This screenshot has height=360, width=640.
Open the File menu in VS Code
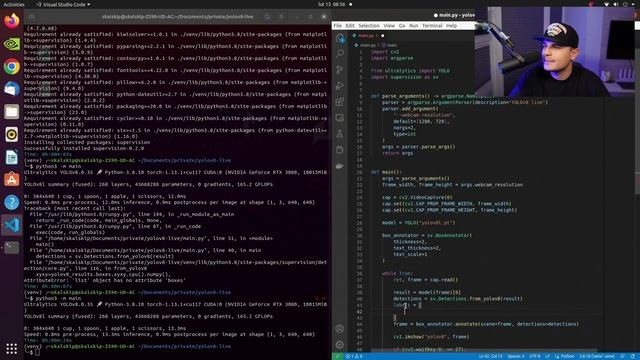click(338, 26)
